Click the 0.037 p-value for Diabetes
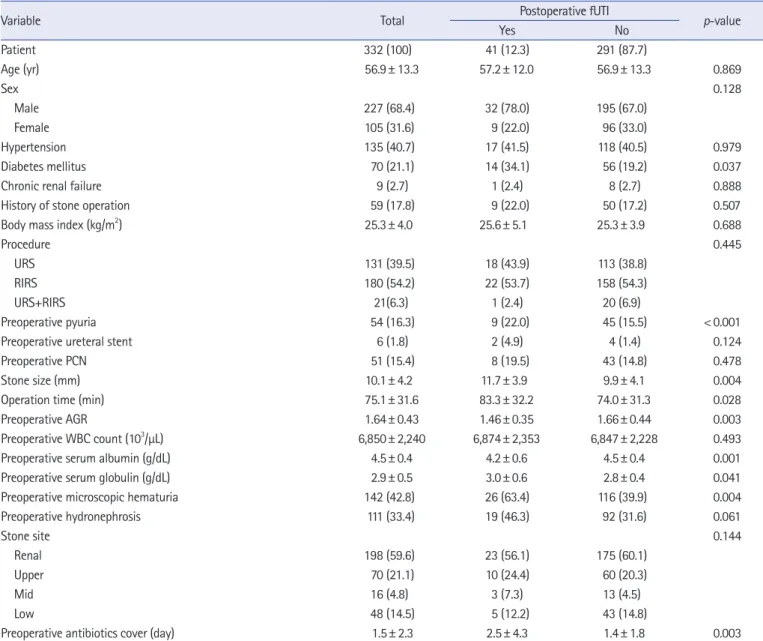This screenshot has height=641, width=763. tap(727, 166)
